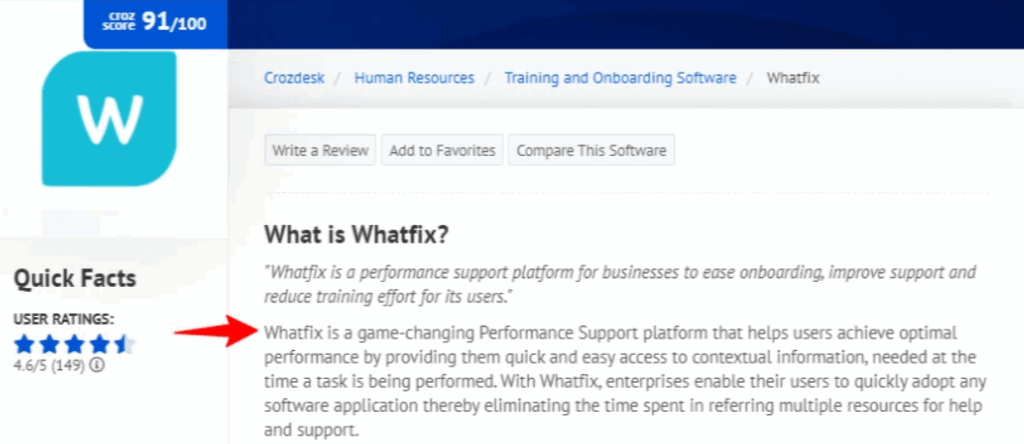The height and width of the screenshot is (444, 1024).
Task: Click the Whatfix W logo
Action: tap(109, 118)
